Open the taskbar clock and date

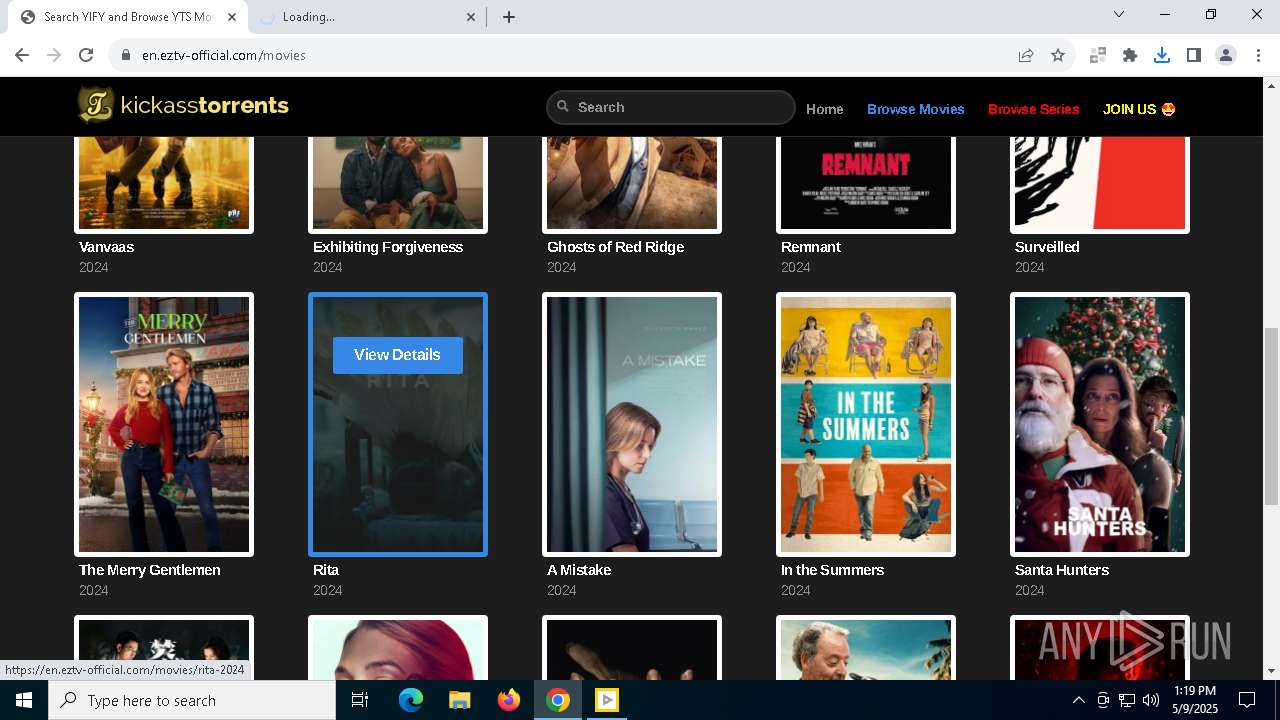[x=1195, y=700]
